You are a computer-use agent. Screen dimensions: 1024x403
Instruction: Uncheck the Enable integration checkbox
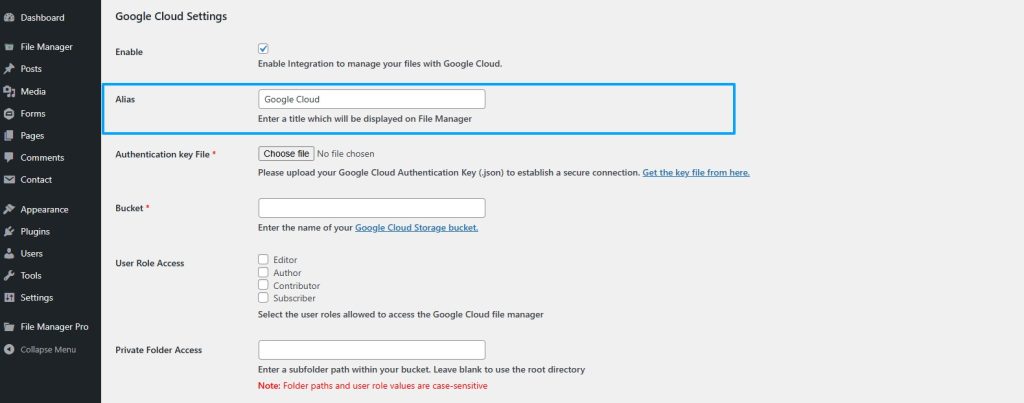pos(263,48)
